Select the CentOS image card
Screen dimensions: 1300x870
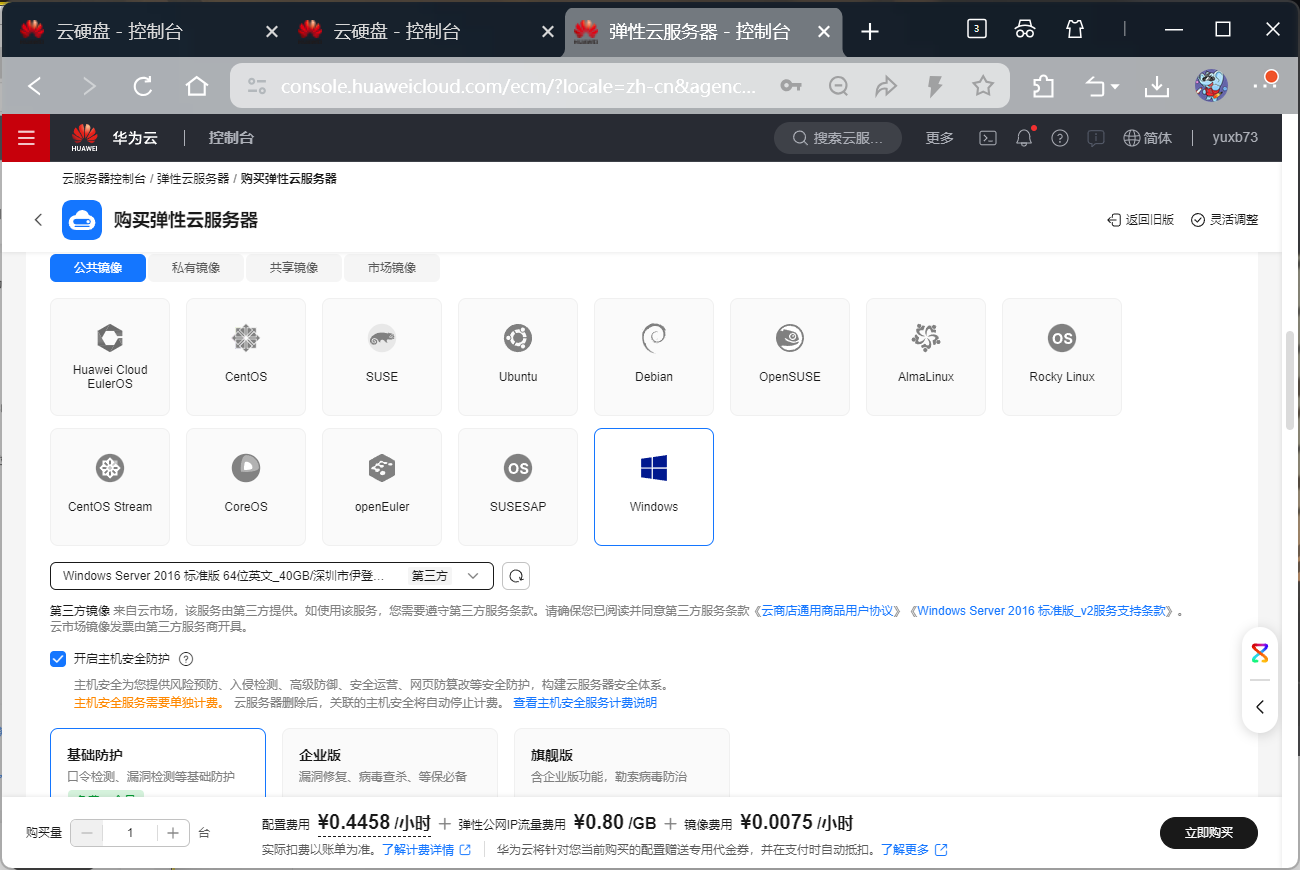tap(246, 357)
